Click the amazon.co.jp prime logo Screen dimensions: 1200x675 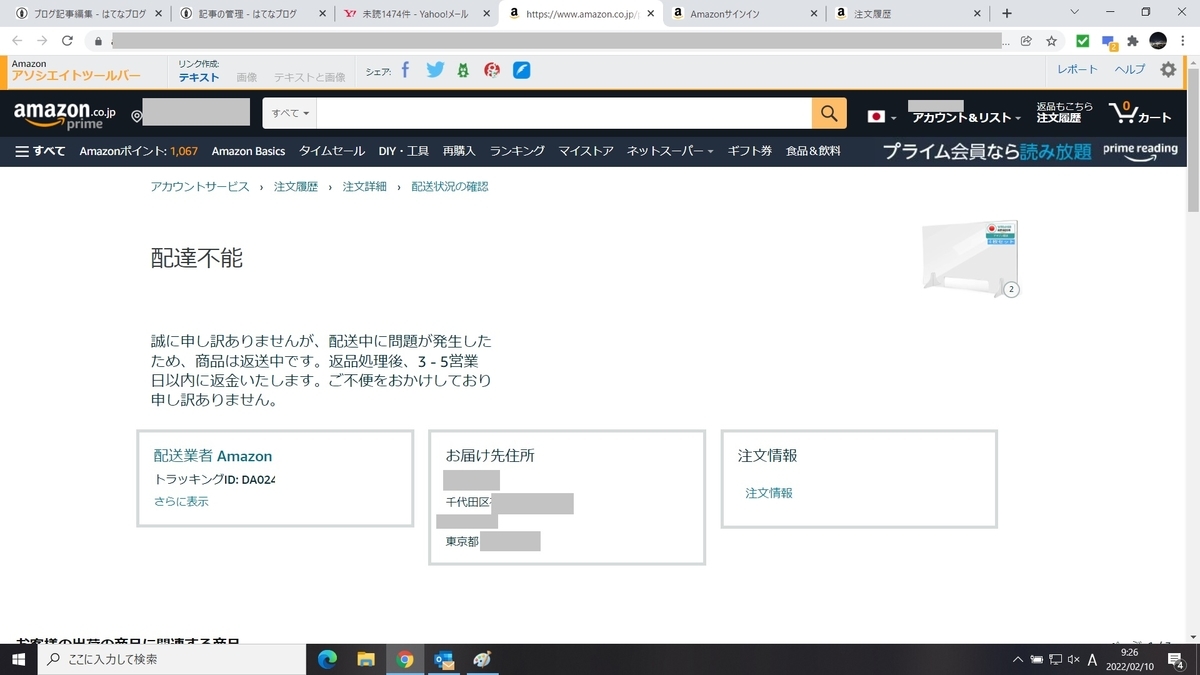coord(60,113)
